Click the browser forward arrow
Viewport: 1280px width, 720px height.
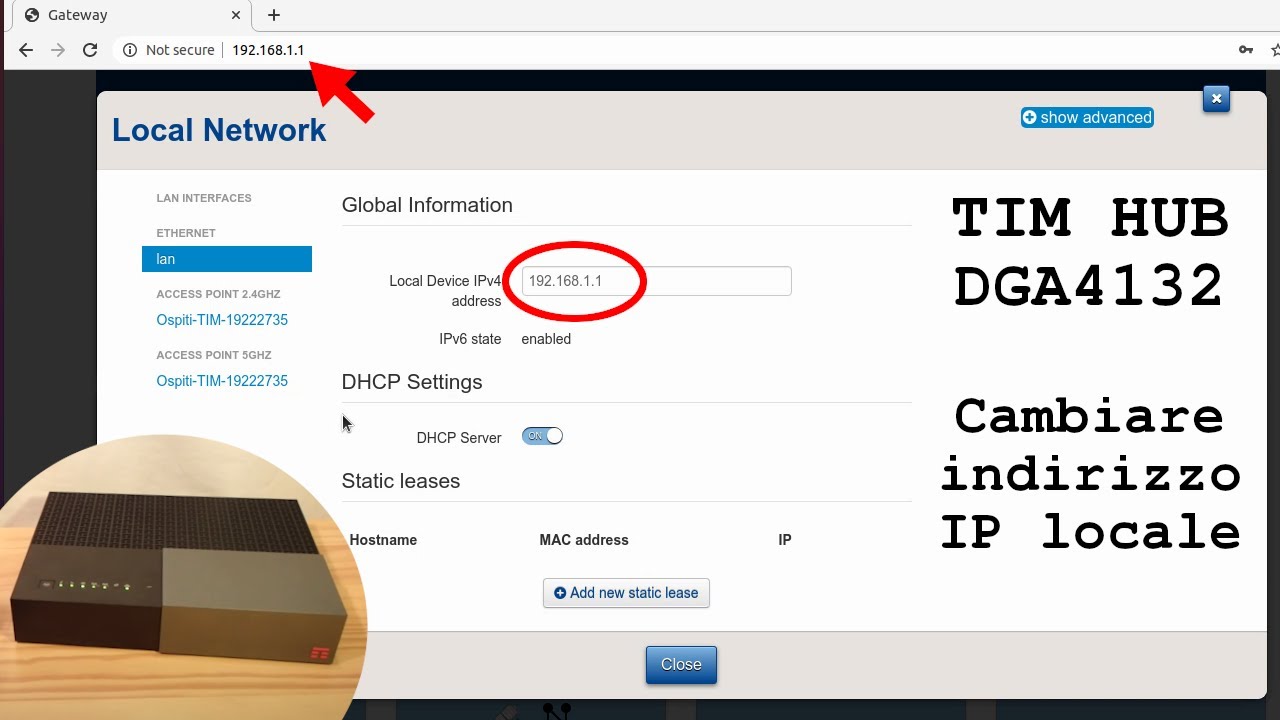click(x=58, y=50)
